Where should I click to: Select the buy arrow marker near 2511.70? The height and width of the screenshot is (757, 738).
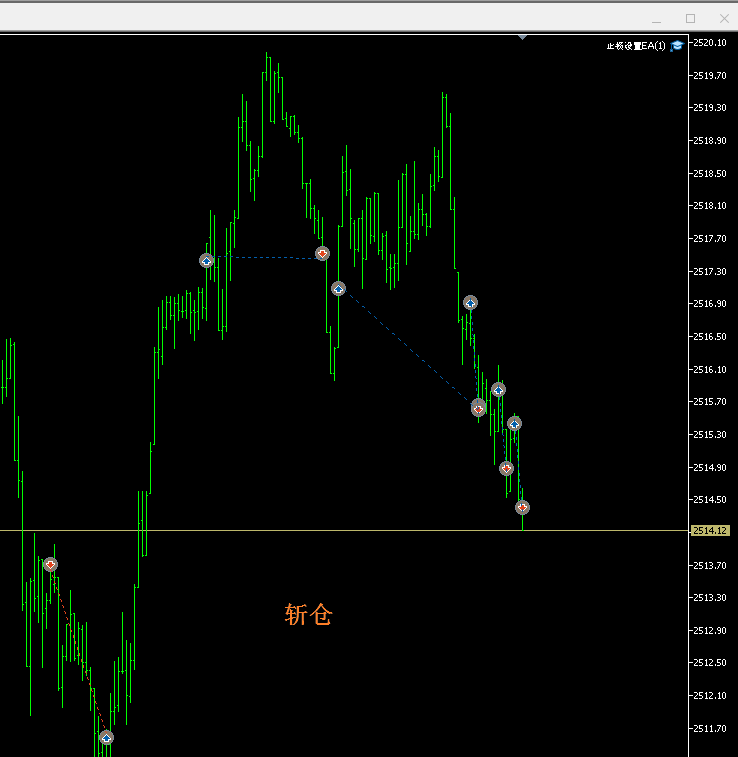click(106, 737)
